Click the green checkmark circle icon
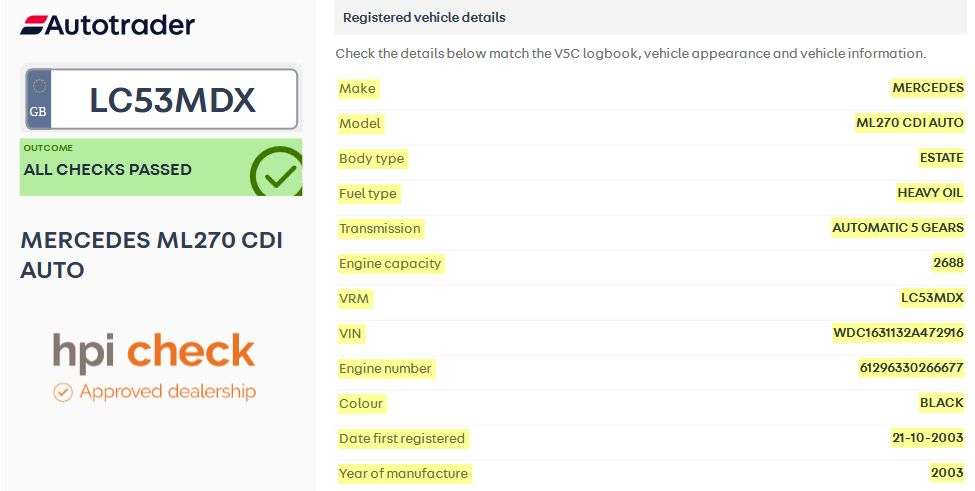The width and height of the screenshot is (975, 491). (276, 173)
